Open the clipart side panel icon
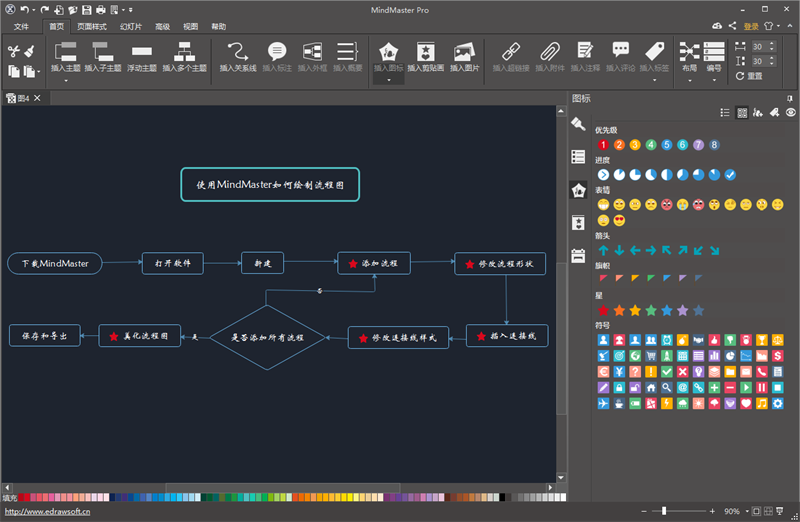This screenshot has height=522, width=800. pyautogui.click(x=578, y=222)
